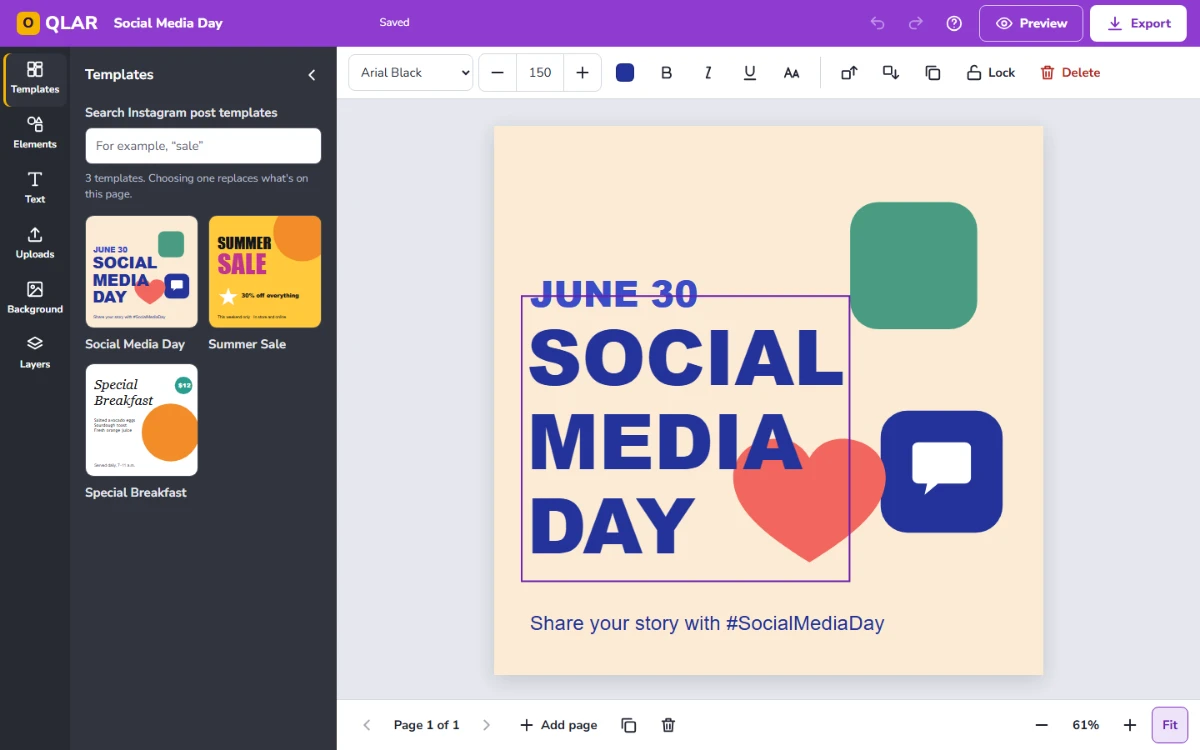This screenshot has height=750, width=1200.
Task: Send the element backward
Action: tap(891, 73)
